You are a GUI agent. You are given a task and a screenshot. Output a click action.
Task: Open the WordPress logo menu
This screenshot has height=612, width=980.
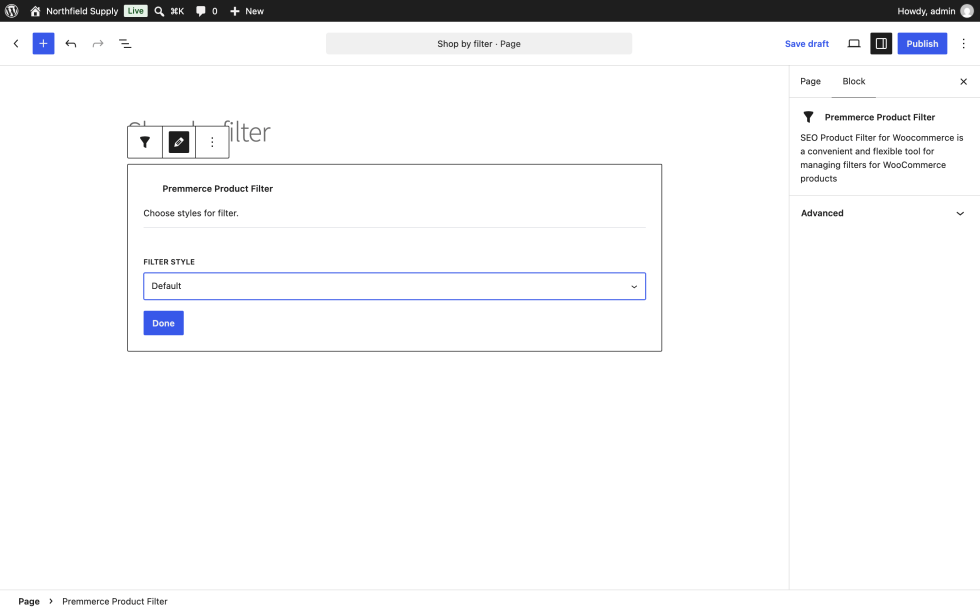(12, 11)
